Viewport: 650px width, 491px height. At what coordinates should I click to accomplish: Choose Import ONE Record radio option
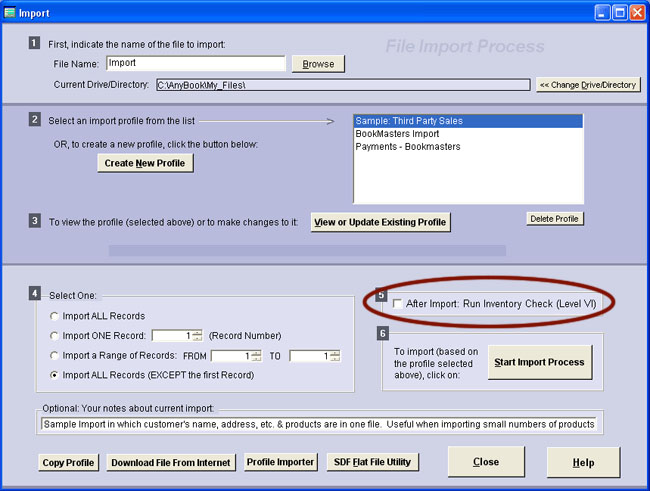(54, 335)
